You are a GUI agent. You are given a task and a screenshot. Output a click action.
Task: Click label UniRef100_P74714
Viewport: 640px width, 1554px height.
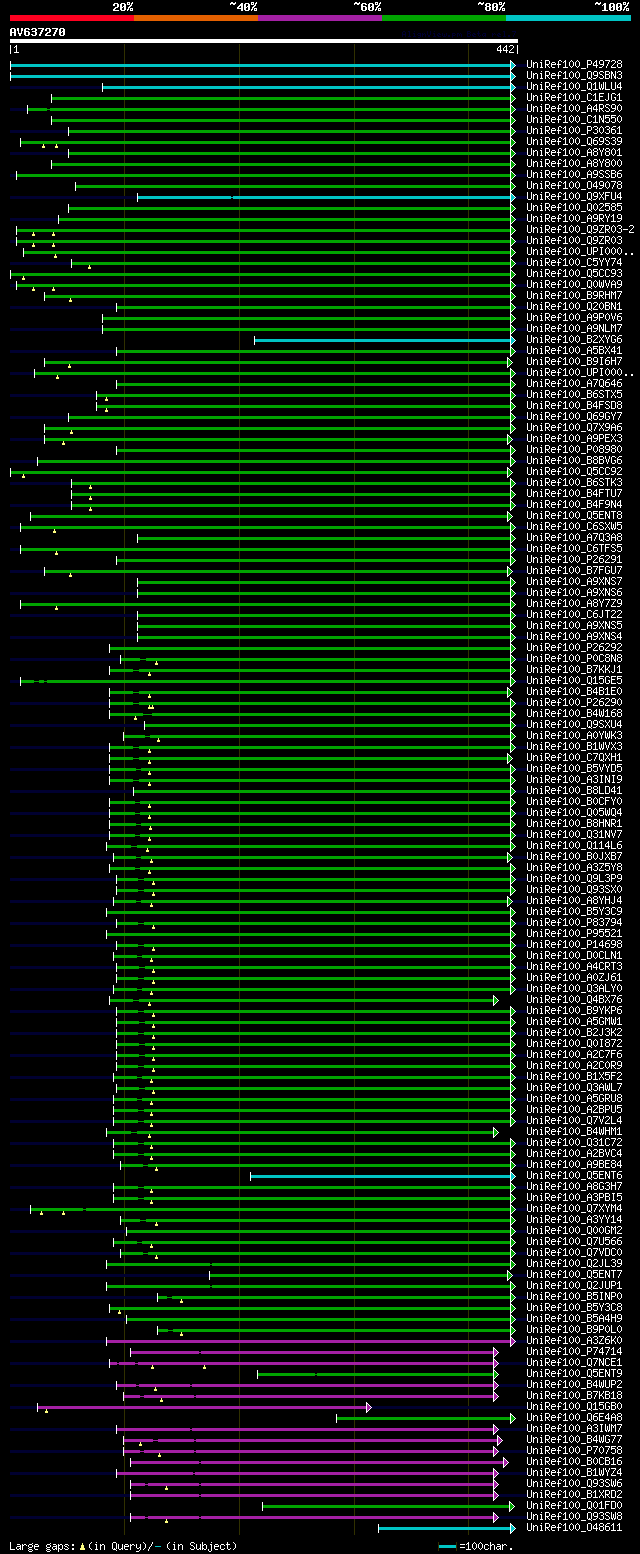[574, 1352]
